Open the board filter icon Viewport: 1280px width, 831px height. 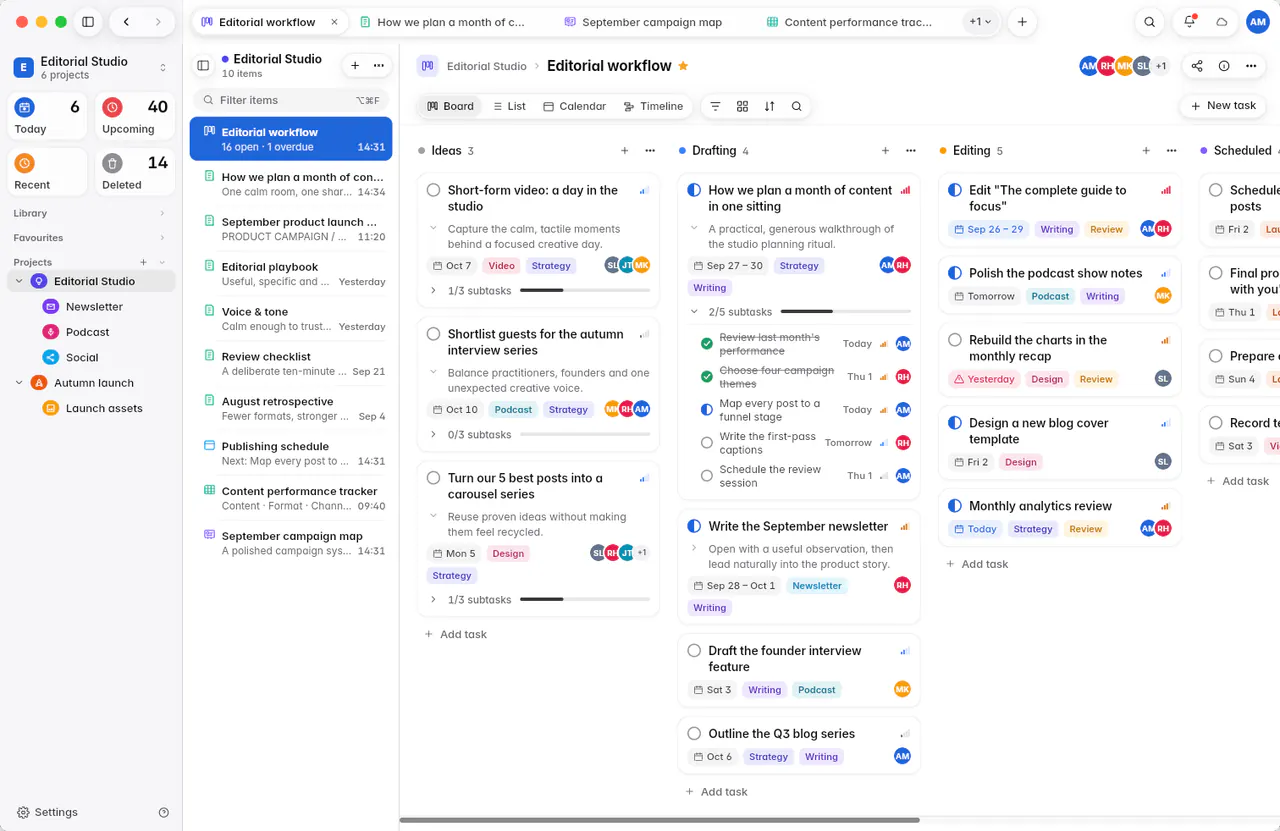tap(715, 106)
